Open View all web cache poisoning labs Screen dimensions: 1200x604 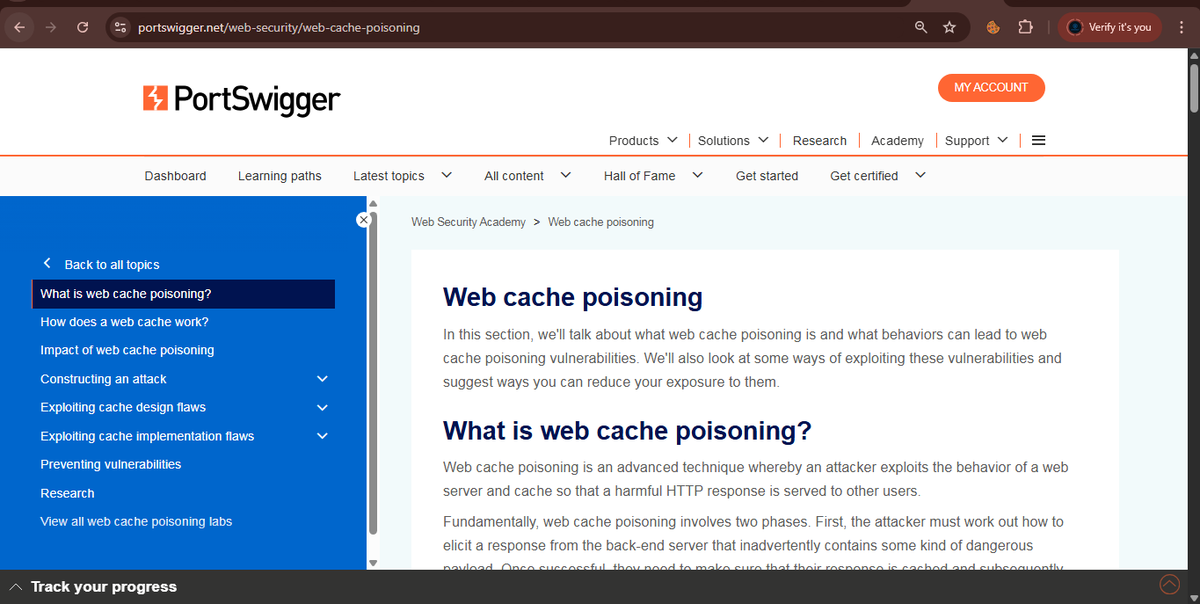(x=136, y=521)
